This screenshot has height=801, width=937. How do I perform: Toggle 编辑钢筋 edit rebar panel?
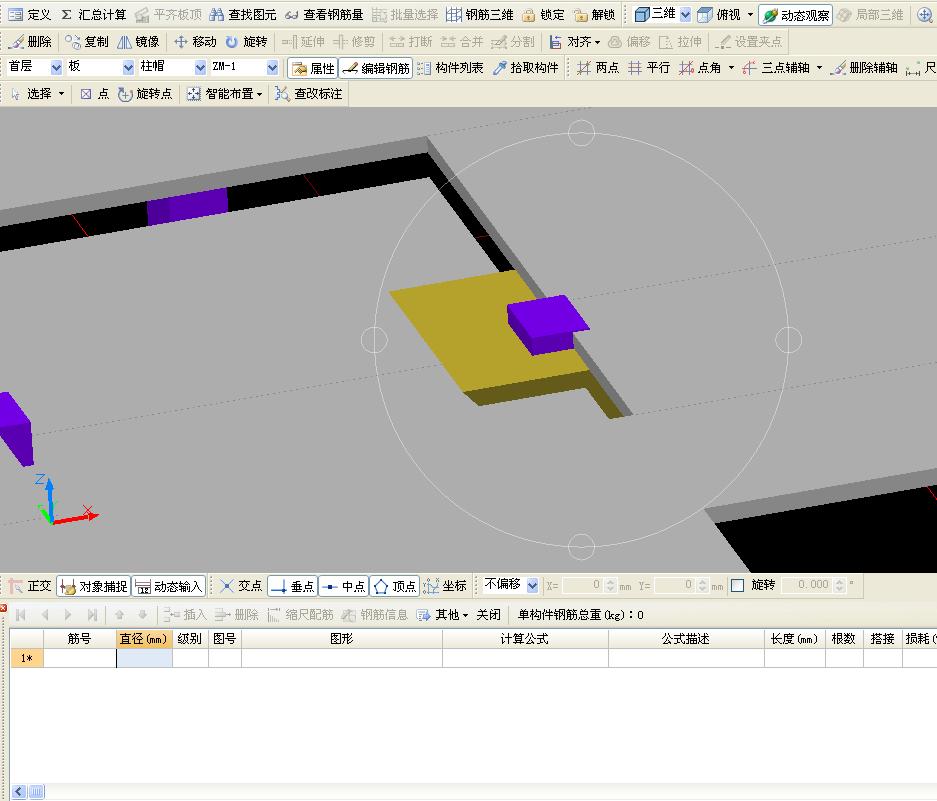click(376, 68)
